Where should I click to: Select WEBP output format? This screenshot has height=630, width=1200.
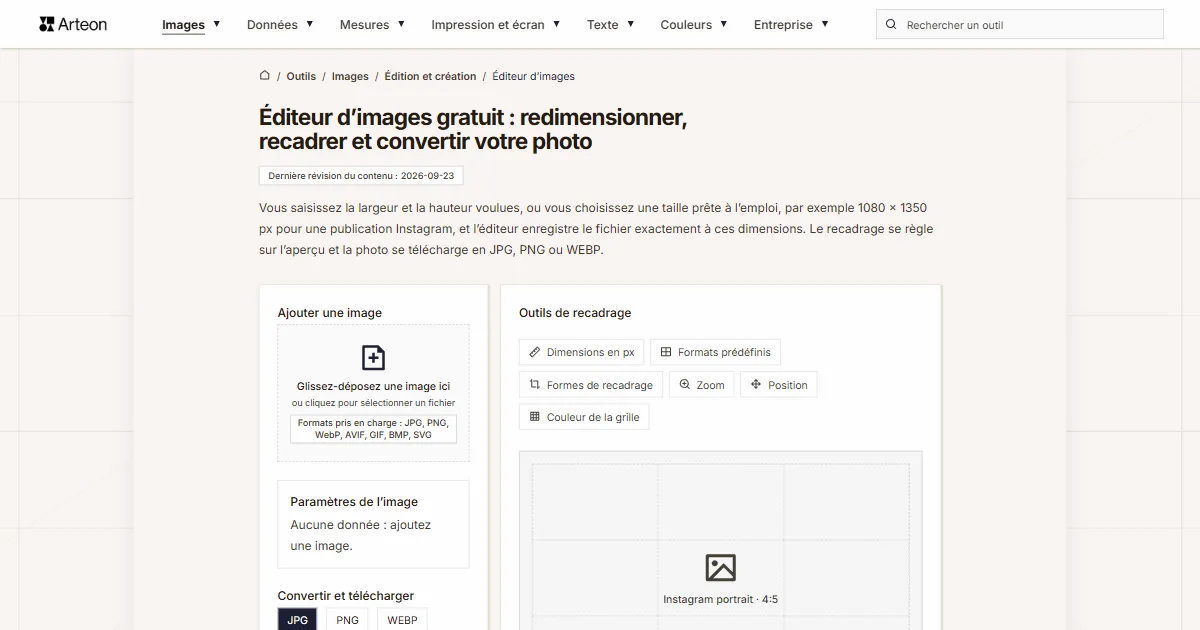click(402, 620)
